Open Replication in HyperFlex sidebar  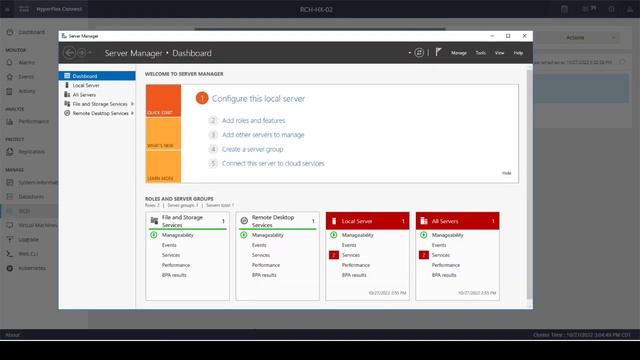click(31, 152)
